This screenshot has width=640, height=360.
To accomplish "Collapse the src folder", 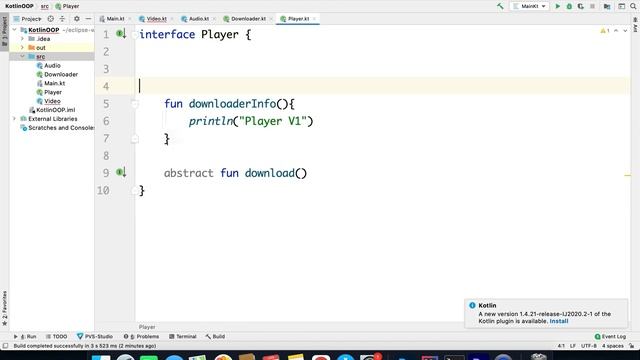I will click(22, 57).
